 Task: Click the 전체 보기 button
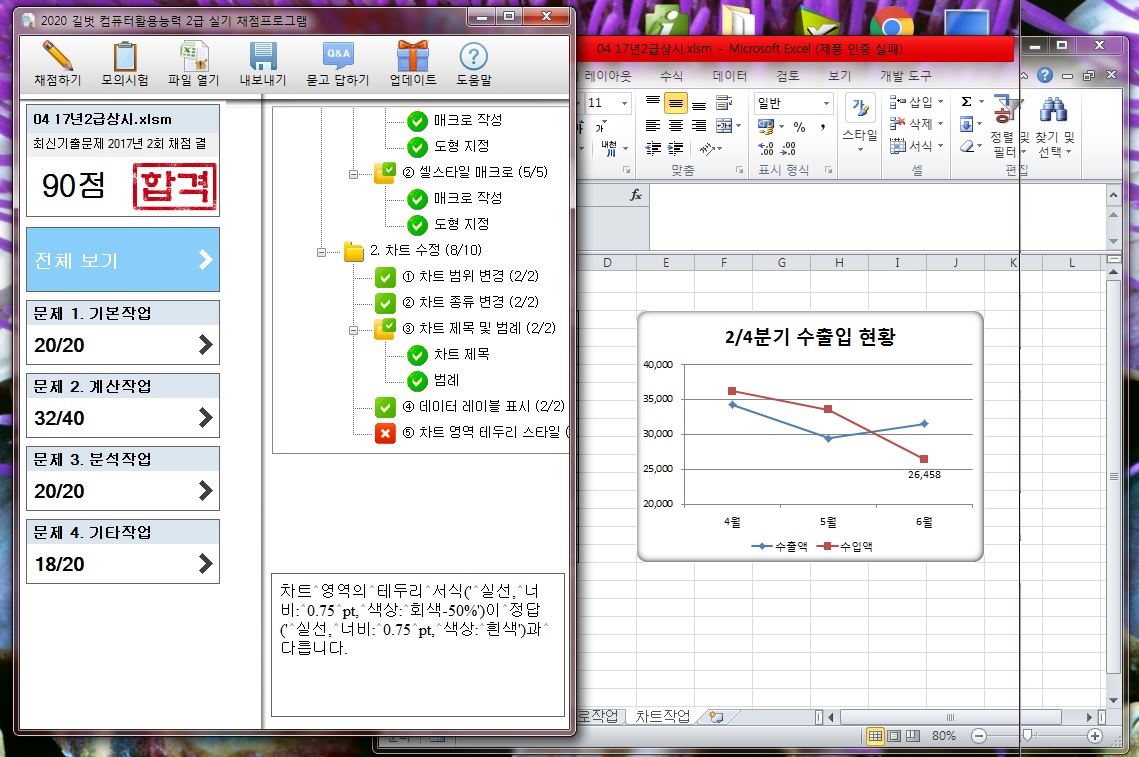pos(123,260)
